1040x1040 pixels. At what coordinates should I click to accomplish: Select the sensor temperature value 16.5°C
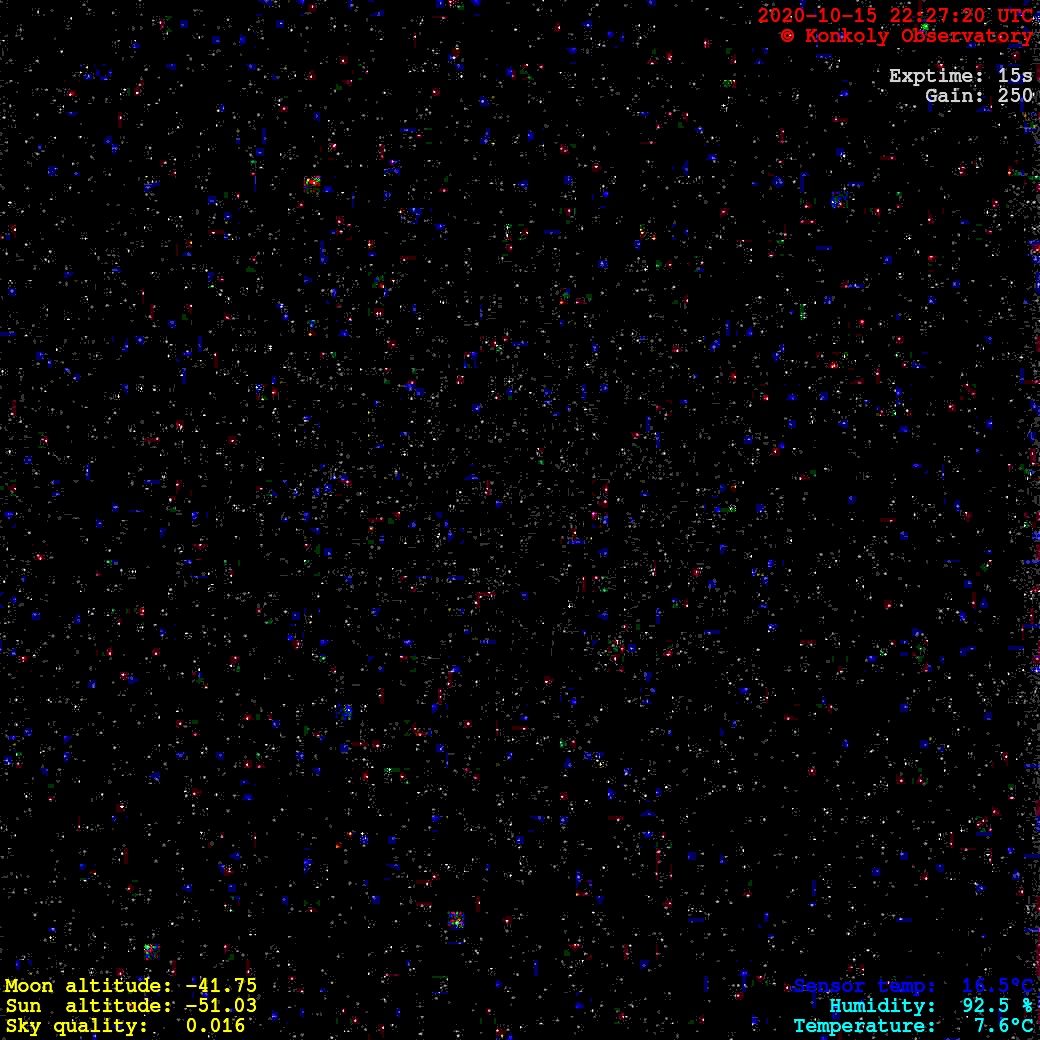[x=997, y=986]
